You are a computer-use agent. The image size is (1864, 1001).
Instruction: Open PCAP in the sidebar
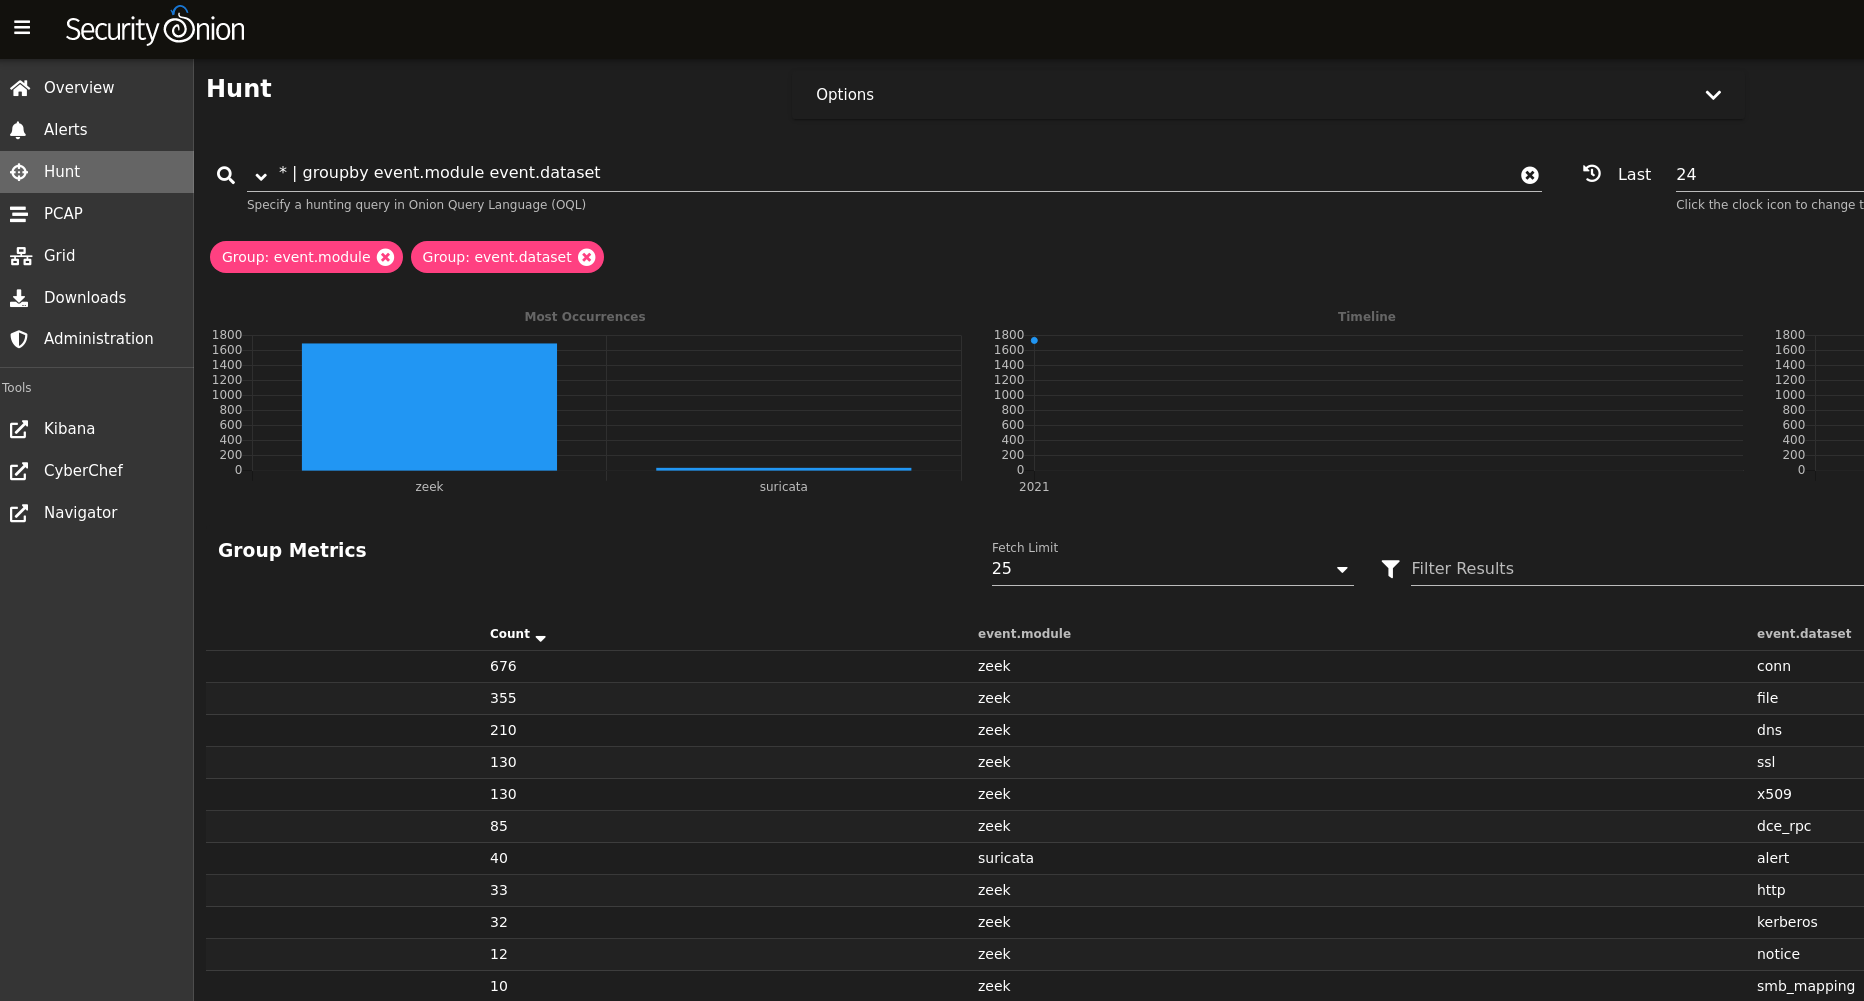(x=97, y=214)
